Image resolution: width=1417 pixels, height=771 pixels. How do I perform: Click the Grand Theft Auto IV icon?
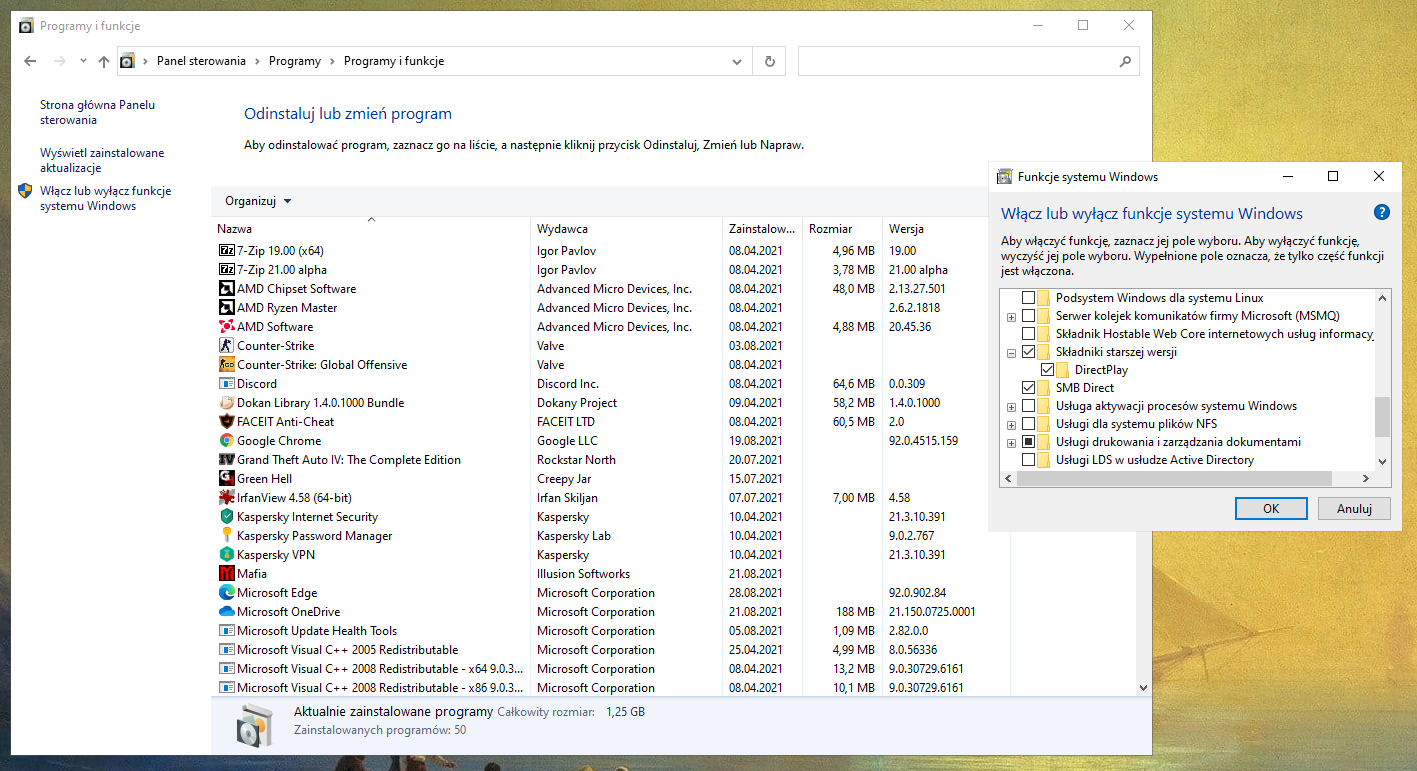226,460
